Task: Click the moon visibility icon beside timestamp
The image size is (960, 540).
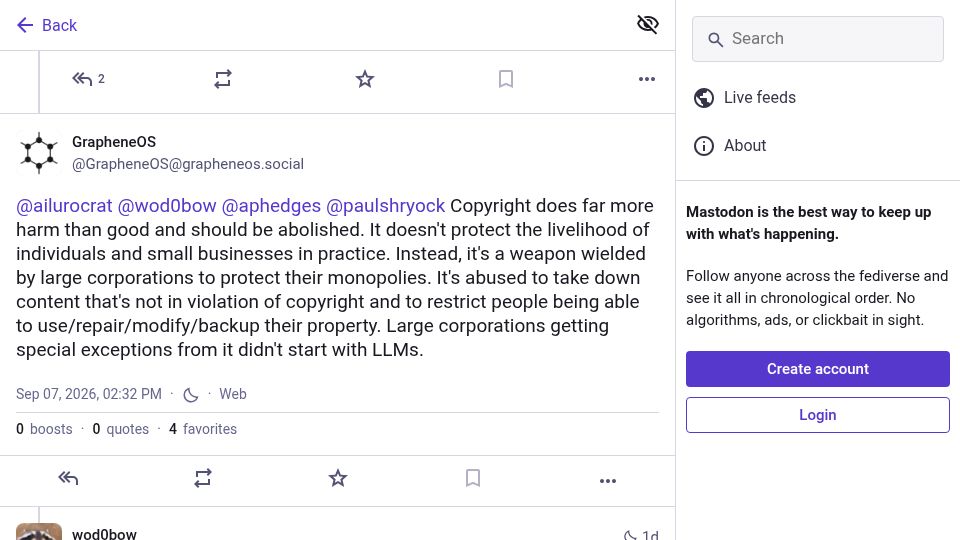Action: pos(191,394)
